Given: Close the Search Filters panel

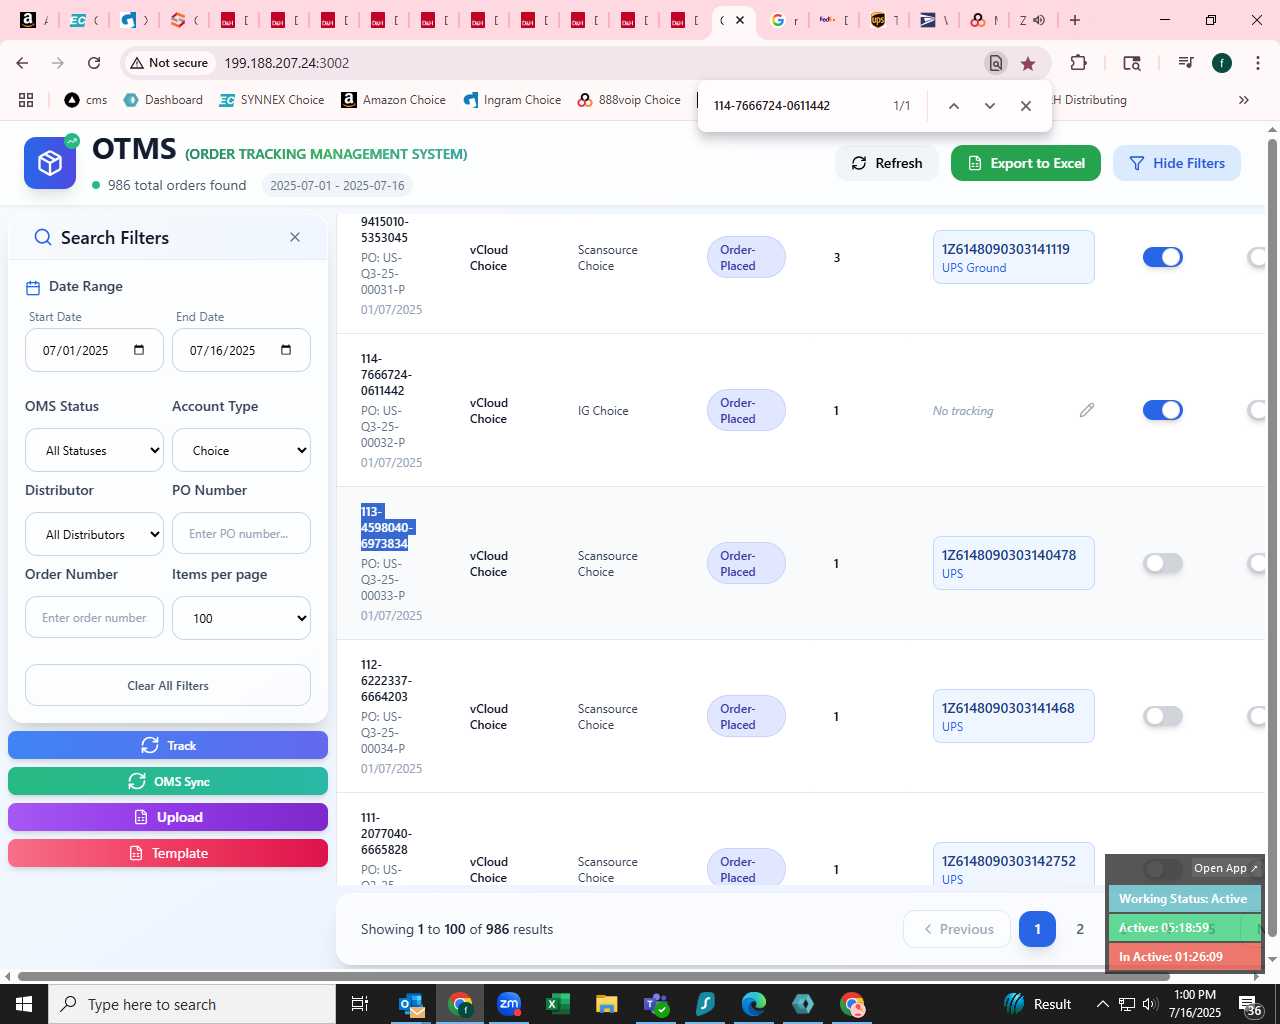Looking at the screenshot, I should 295,237.
